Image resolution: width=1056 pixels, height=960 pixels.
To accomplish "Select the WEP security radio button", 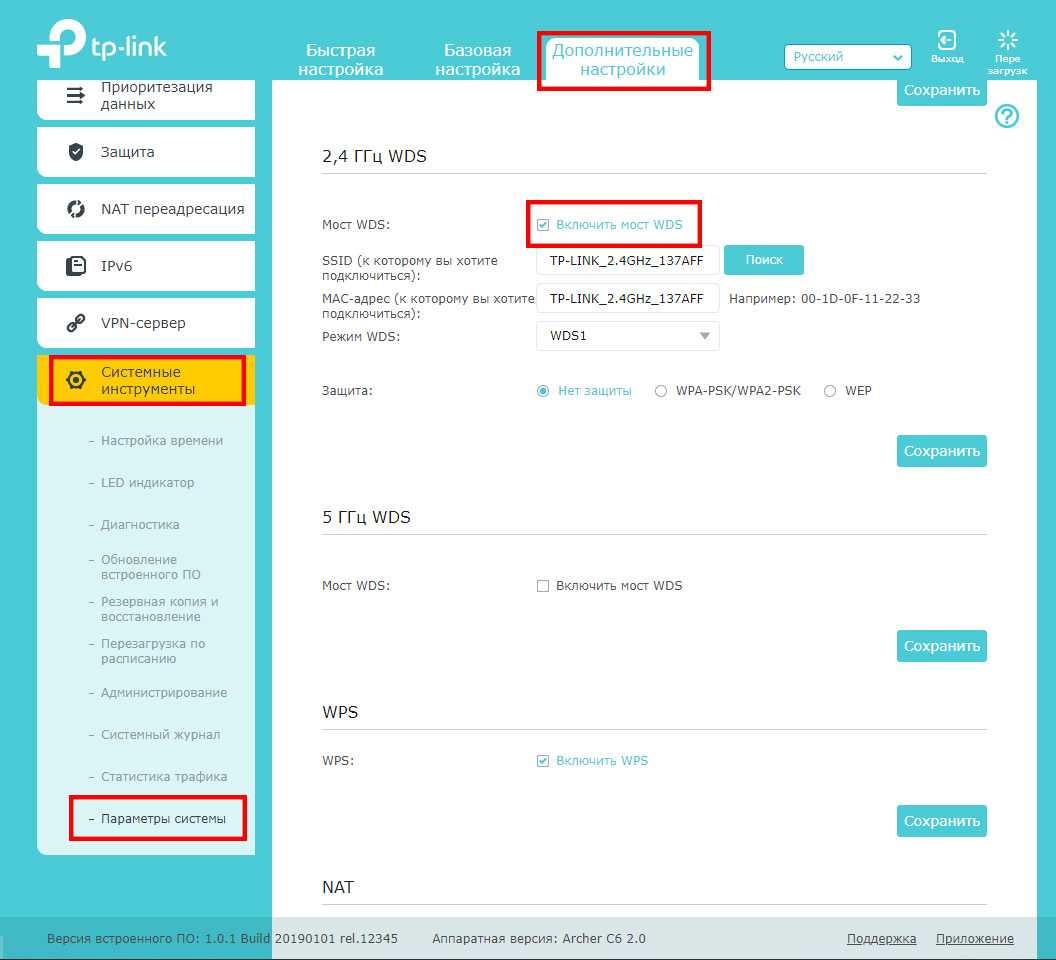I will coord(830,392).
